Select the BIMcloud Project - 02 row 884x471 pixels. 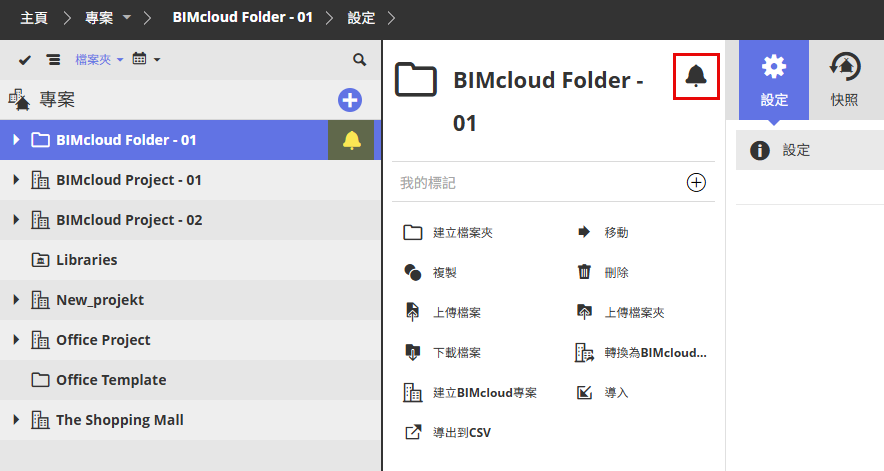tap(190, 220)
